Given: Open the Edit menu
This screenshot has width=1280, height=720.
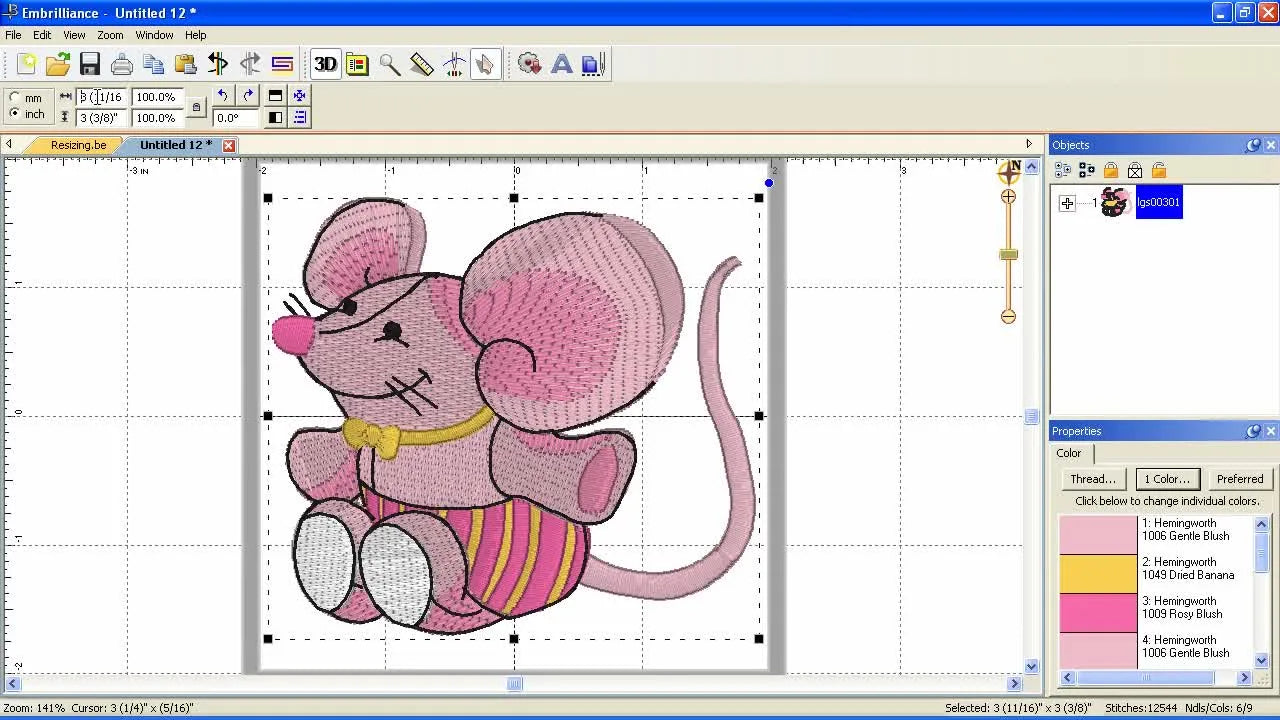Looking at the screenshot, I should click(42, 35).
